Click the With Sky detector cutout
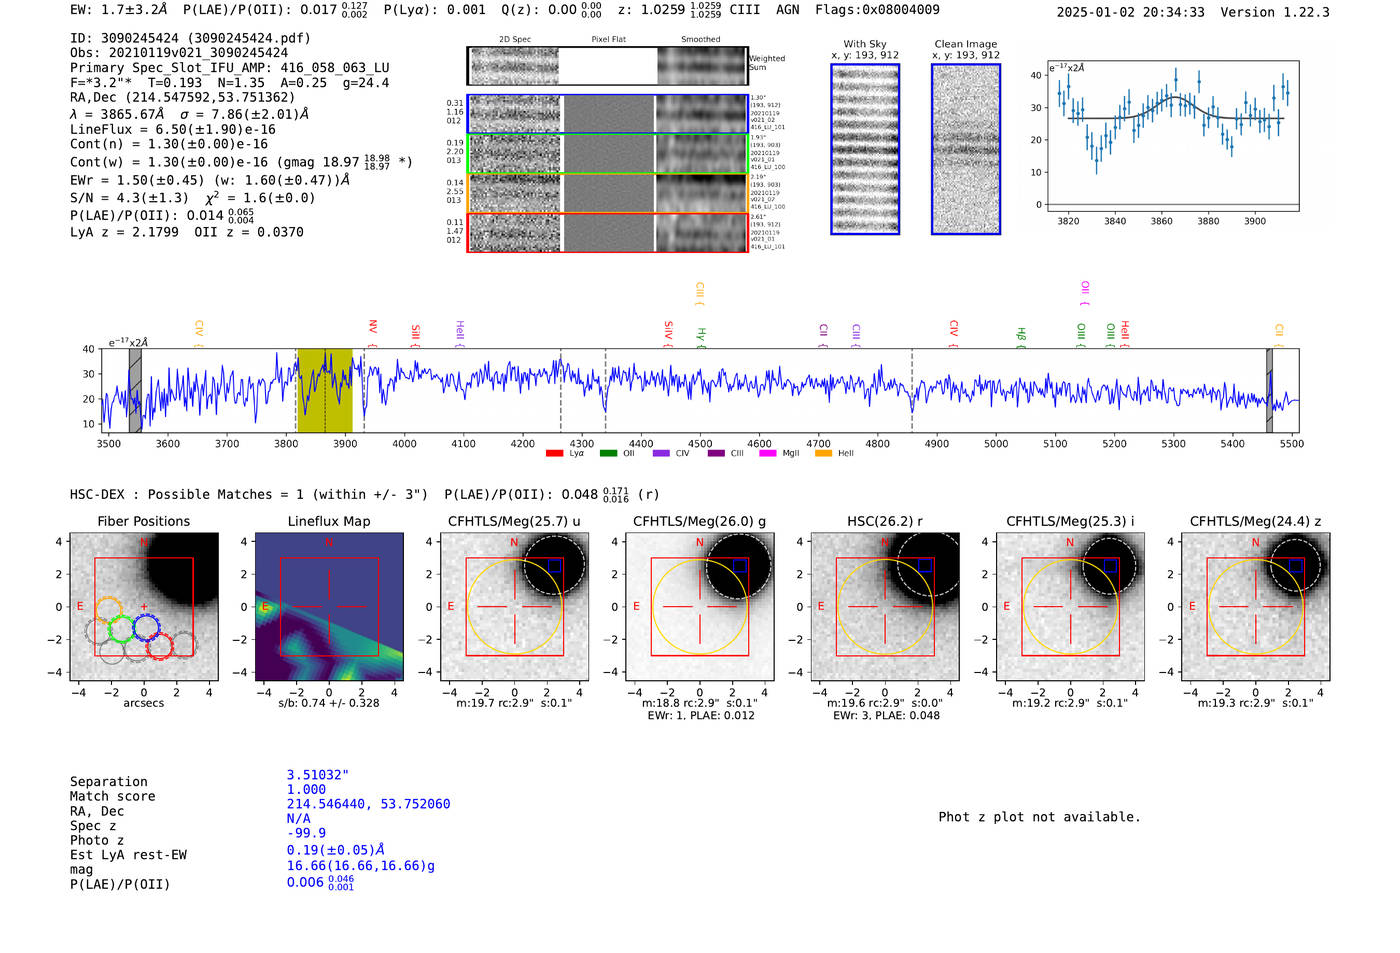Image resolution: width=1400 pixels, height=953 pixels. (865, 149)
